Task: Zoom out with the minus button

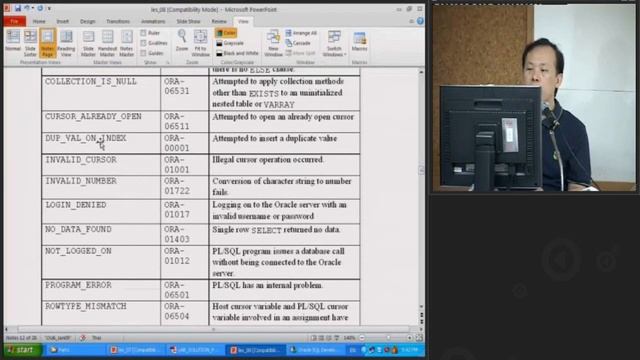Action: tap(362, 338)
